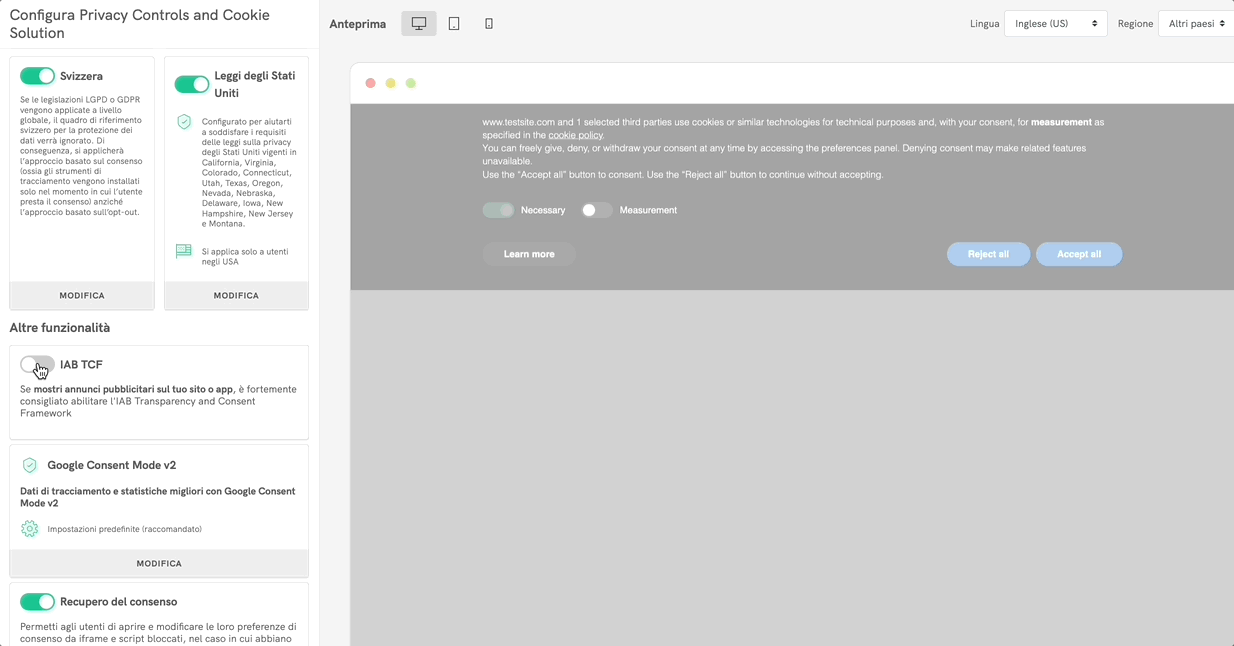The height and width of the screenshot is (646, 1234).
Task: Click MODIFICA under the Svizzera card
Action: pos(82,296)
